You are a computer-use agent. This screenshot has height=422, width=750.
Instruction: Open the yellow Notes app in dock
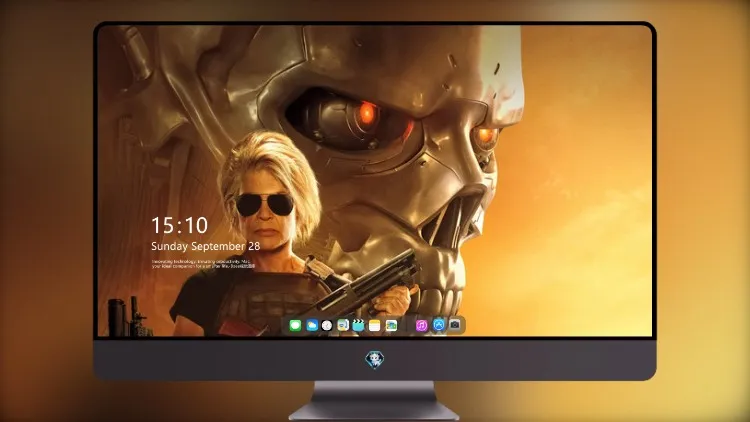tap(375, 325)
